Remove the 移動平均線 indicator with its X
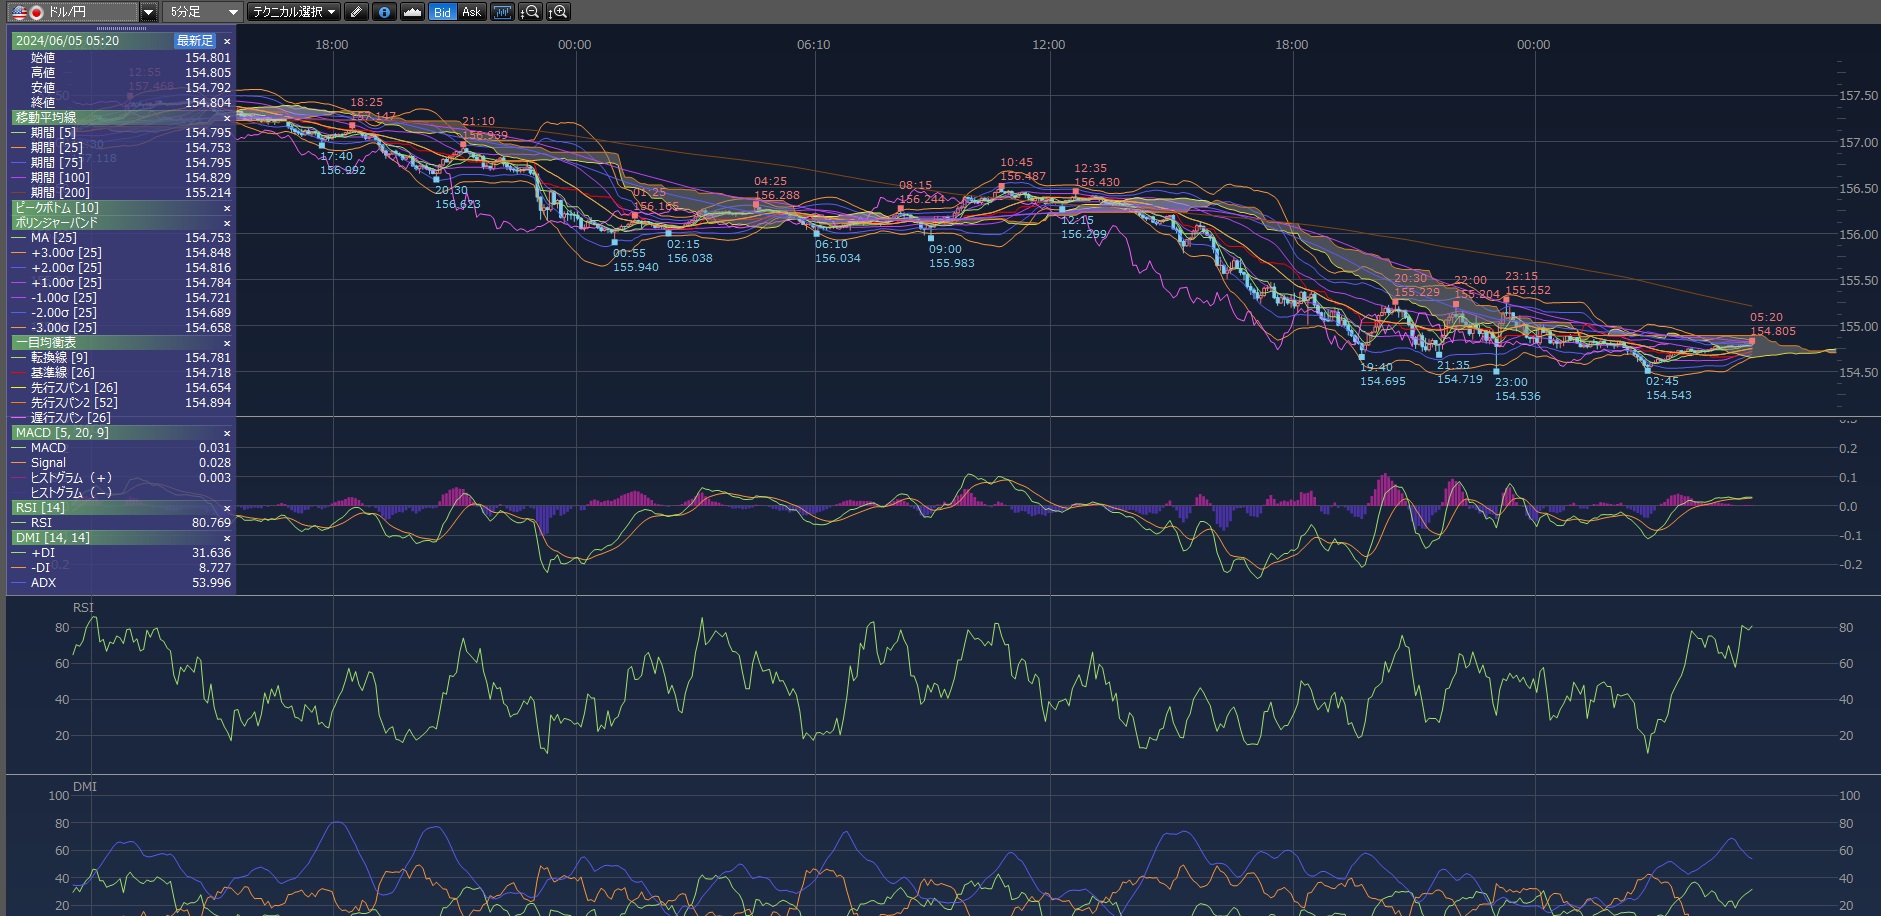Screen dimensions: 1881x916 [x=227, y=118]
